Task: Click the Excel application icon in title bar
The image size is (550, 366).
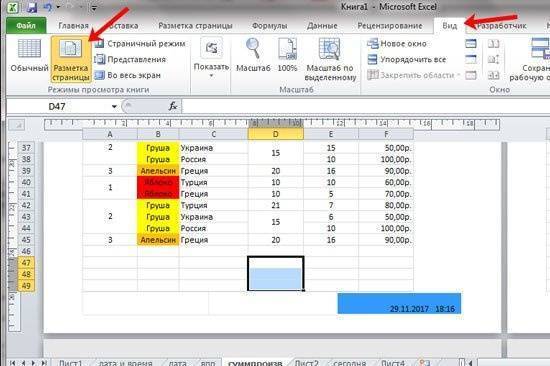Action: coord(13,7)
